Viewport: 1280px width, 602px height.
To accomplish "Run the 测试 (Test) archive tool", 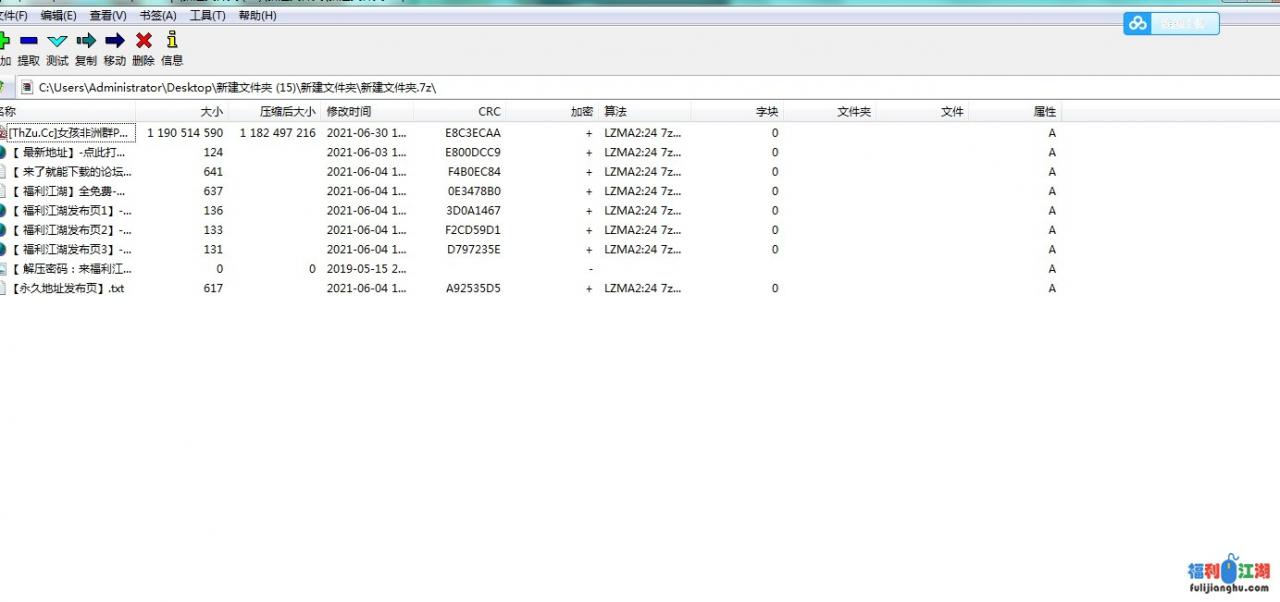I will pos(57,41).
